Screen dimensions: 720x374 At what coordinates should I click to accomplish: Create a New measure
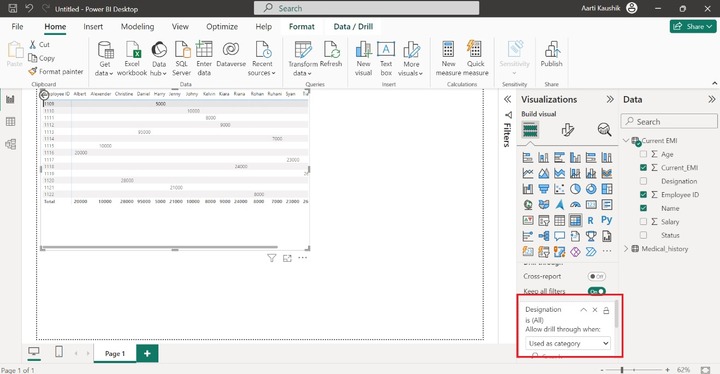tap(448, 58)
